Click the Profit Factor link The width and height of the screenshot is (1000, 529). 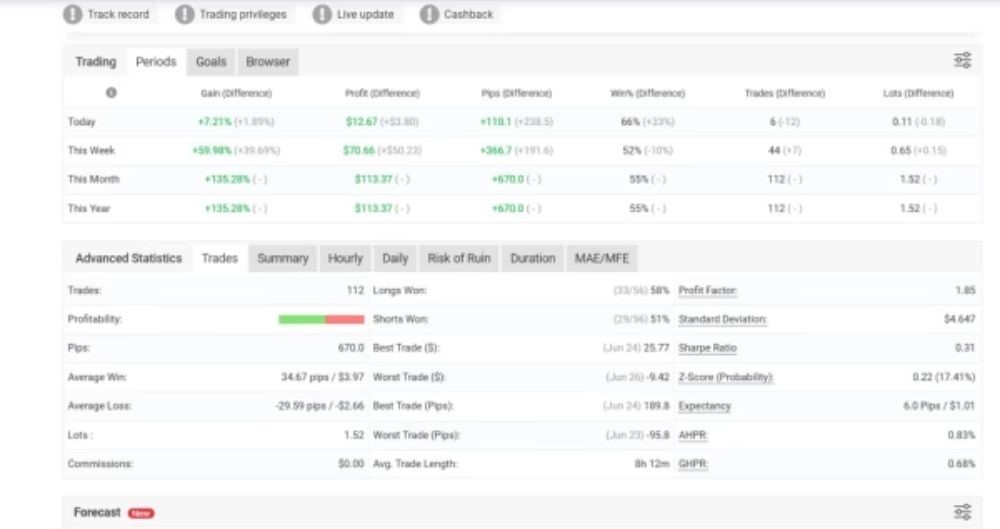tap(707, 290)
